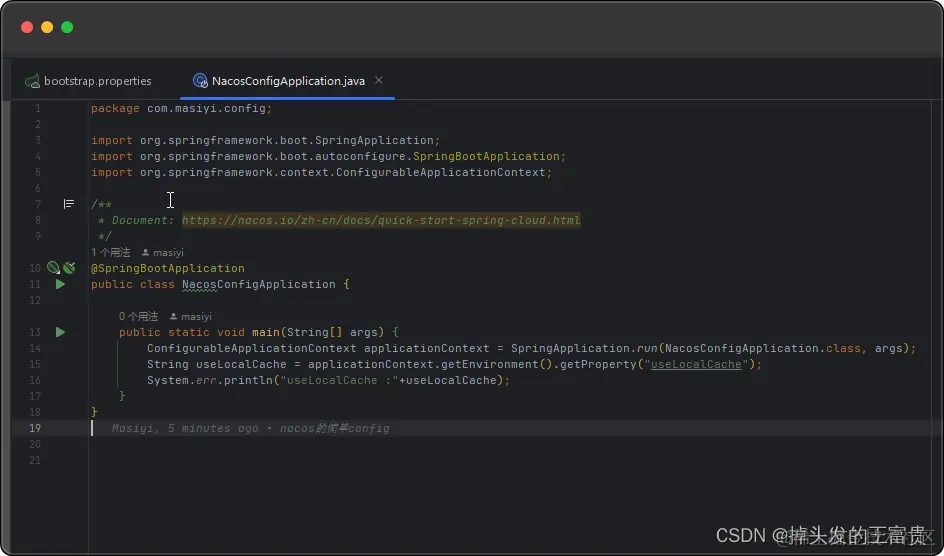Click the yellow minimize window button

47,27
